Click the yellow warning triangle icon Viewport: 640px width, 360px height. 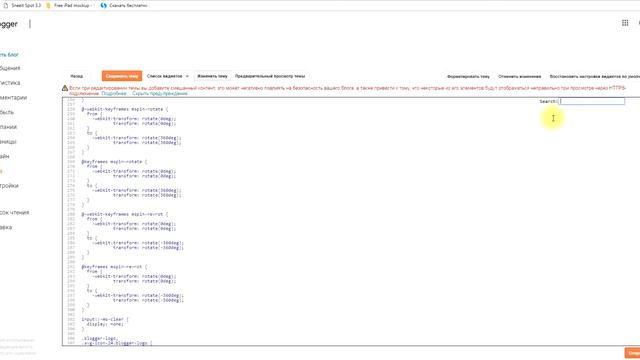coord(65,88)
